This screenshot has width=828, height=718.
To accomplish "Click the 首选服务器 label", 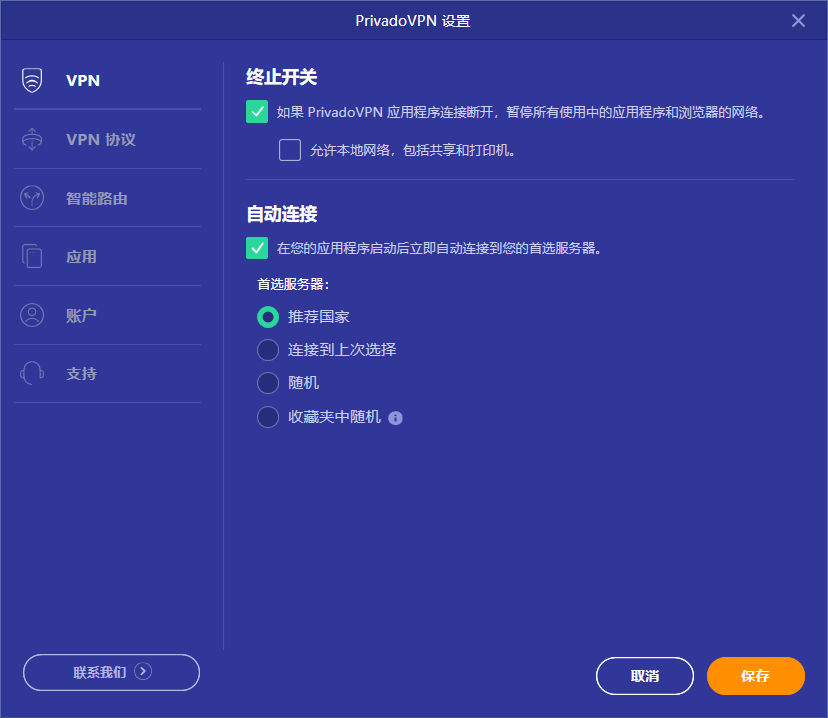I will point(293,284).
